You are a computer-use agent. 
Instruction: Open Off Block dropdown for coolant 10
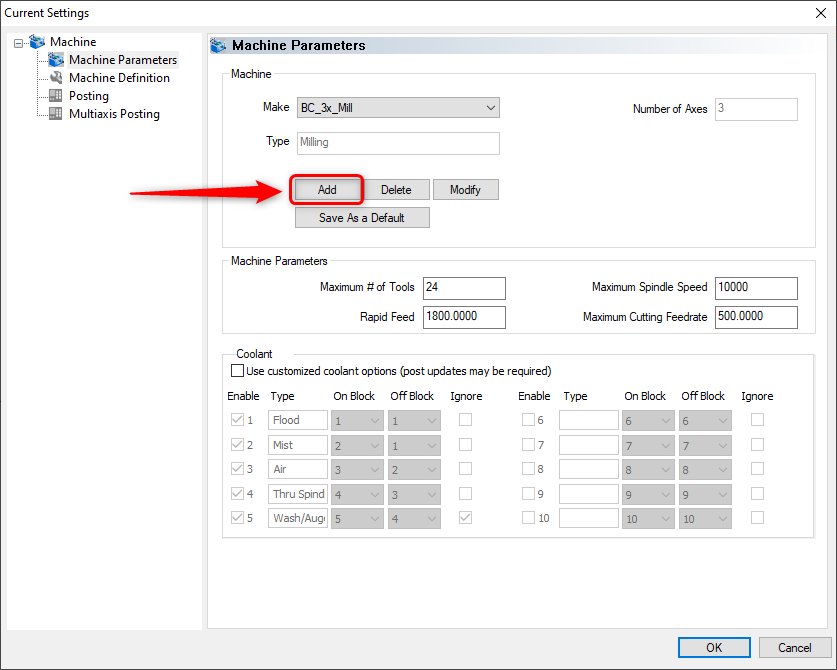click(x=705, y=518)
